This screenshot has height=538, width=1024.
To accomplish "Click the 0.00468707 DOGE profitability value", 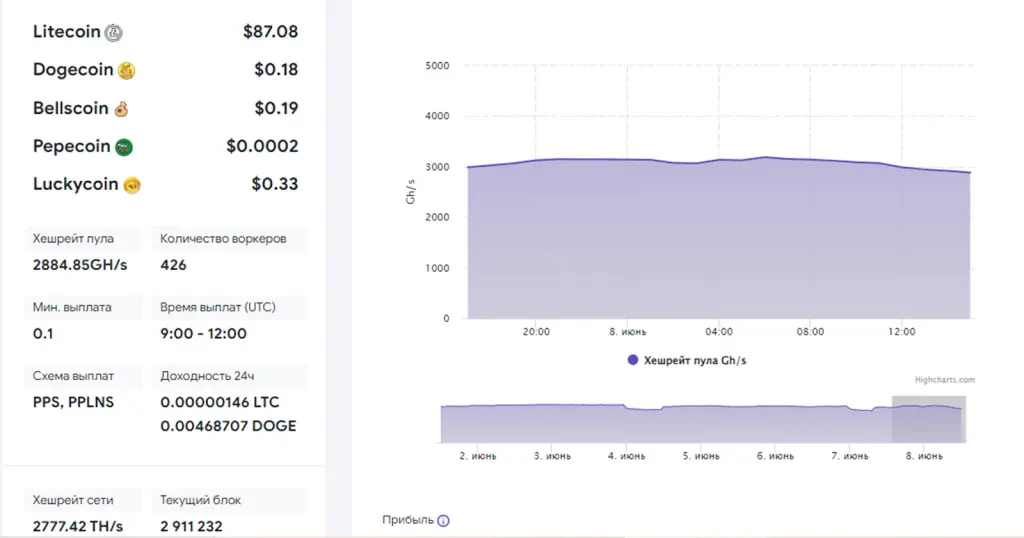I will (x=228, y=426).
